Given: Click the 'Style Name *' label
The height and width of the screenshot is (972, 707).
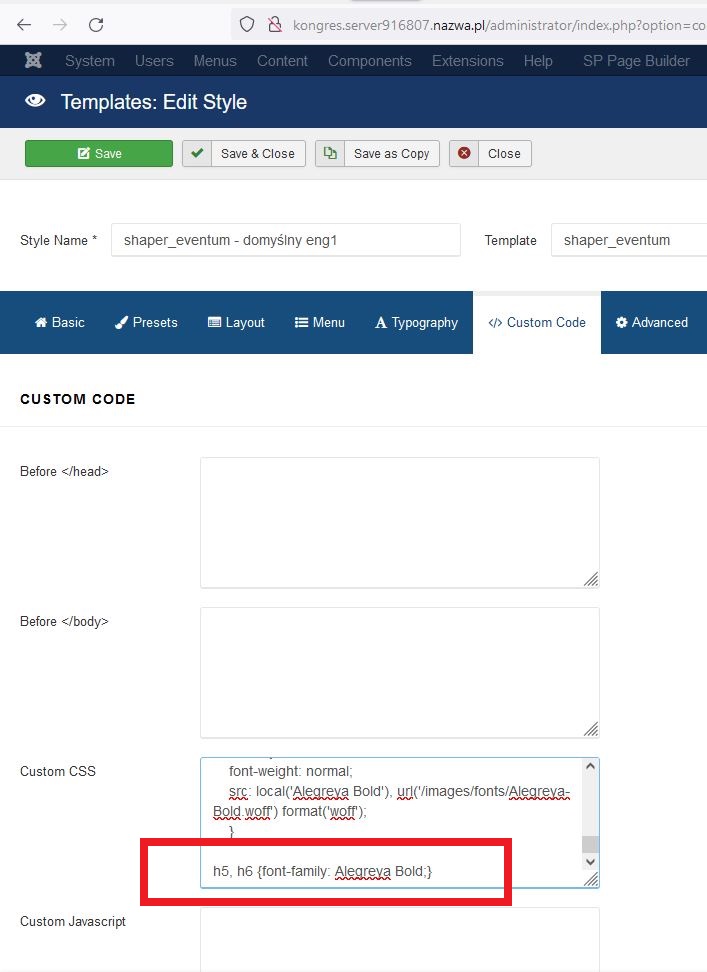Looking at the screenshot, I should click(58, 241).
